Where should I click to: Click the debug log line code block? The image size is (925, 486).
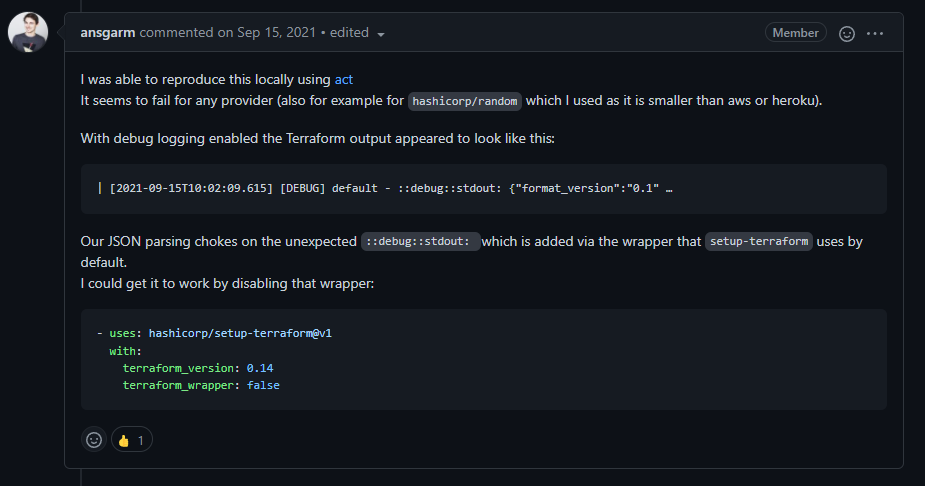pos(484,189)
